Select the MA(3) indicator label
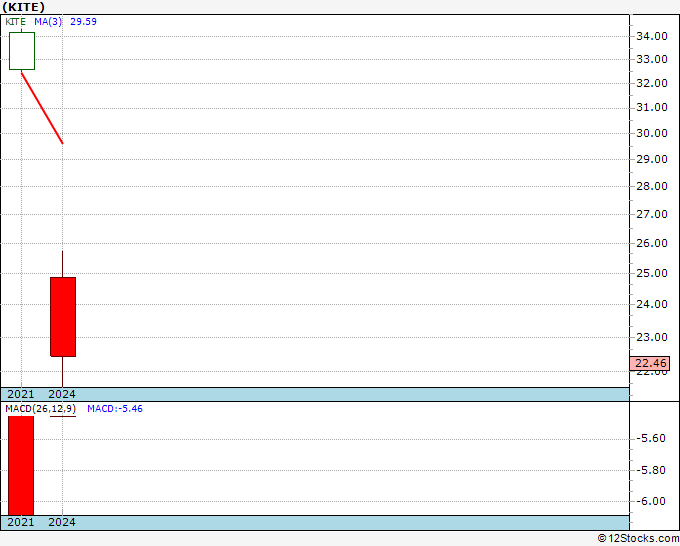 pos(48,22)
